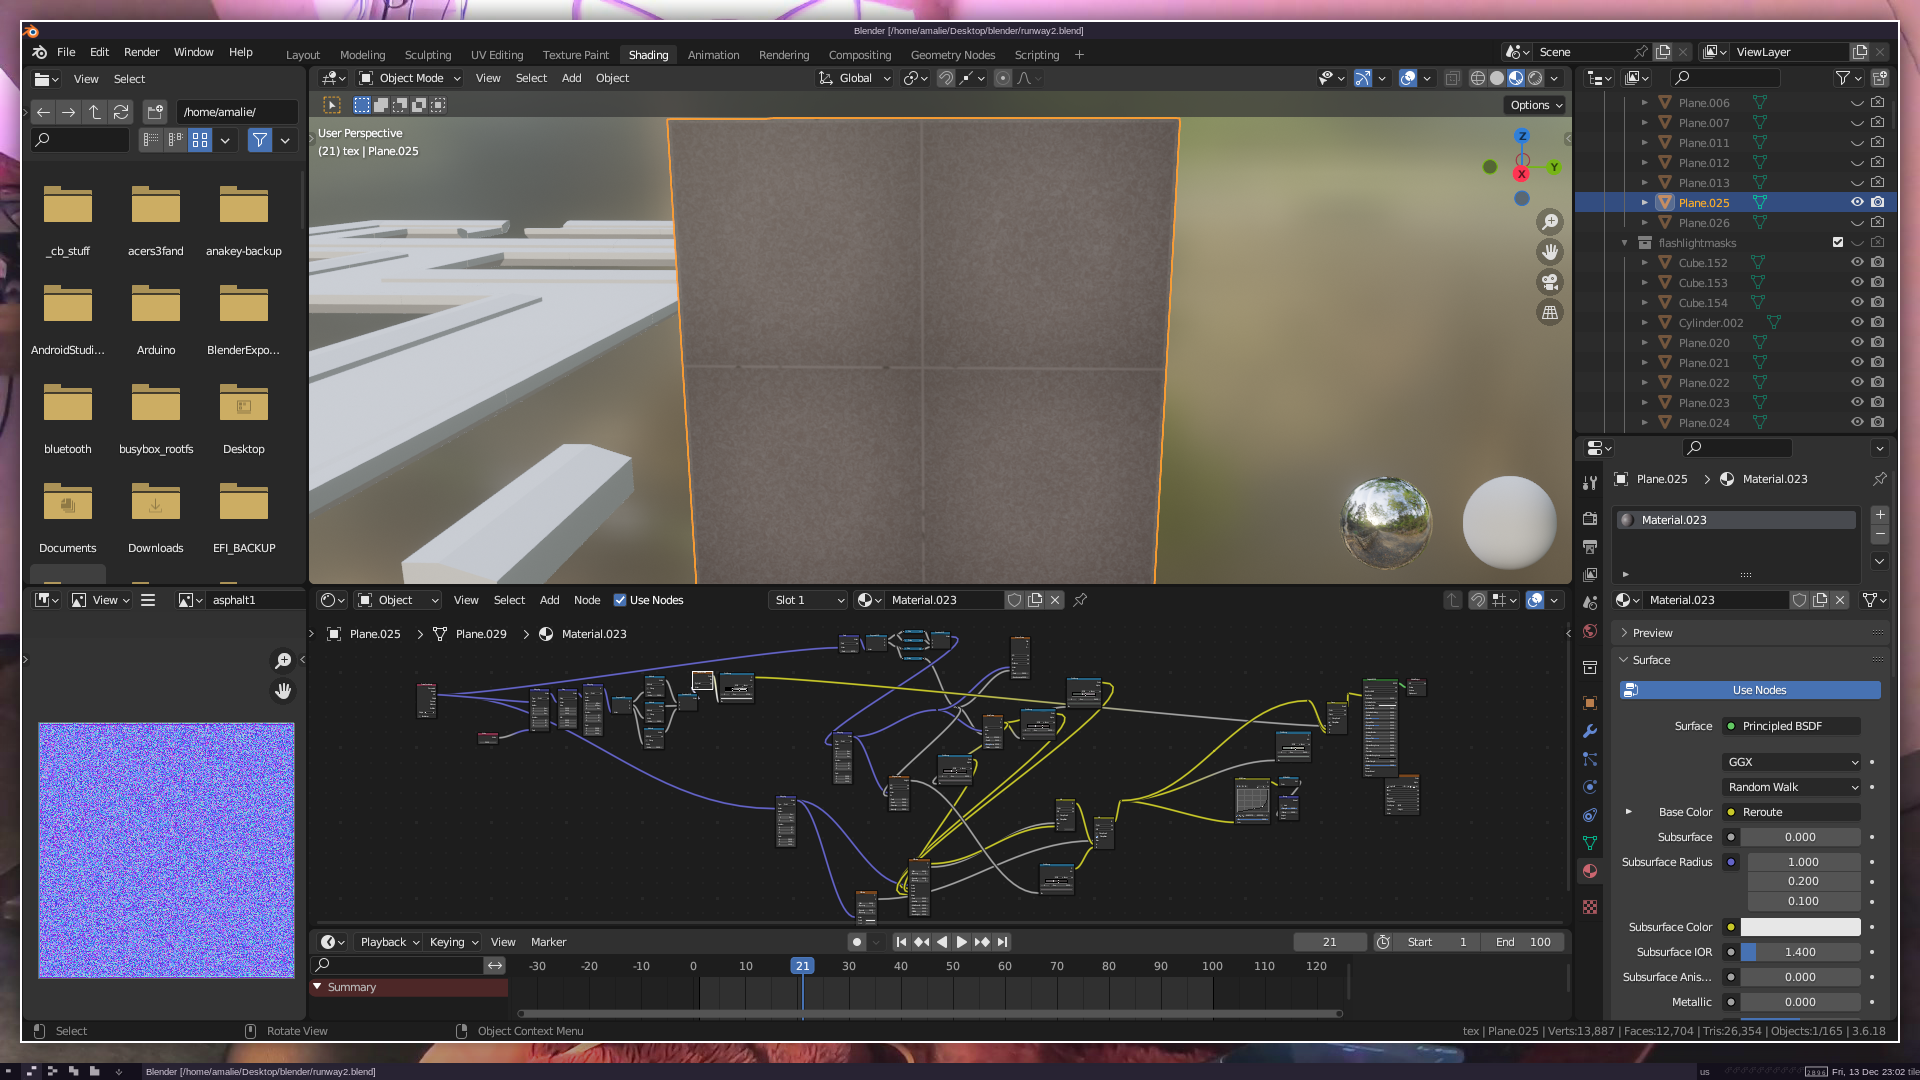1920x1080 pixels.
Task: Switch to the Compositing workspace tab
Action: 859,55
